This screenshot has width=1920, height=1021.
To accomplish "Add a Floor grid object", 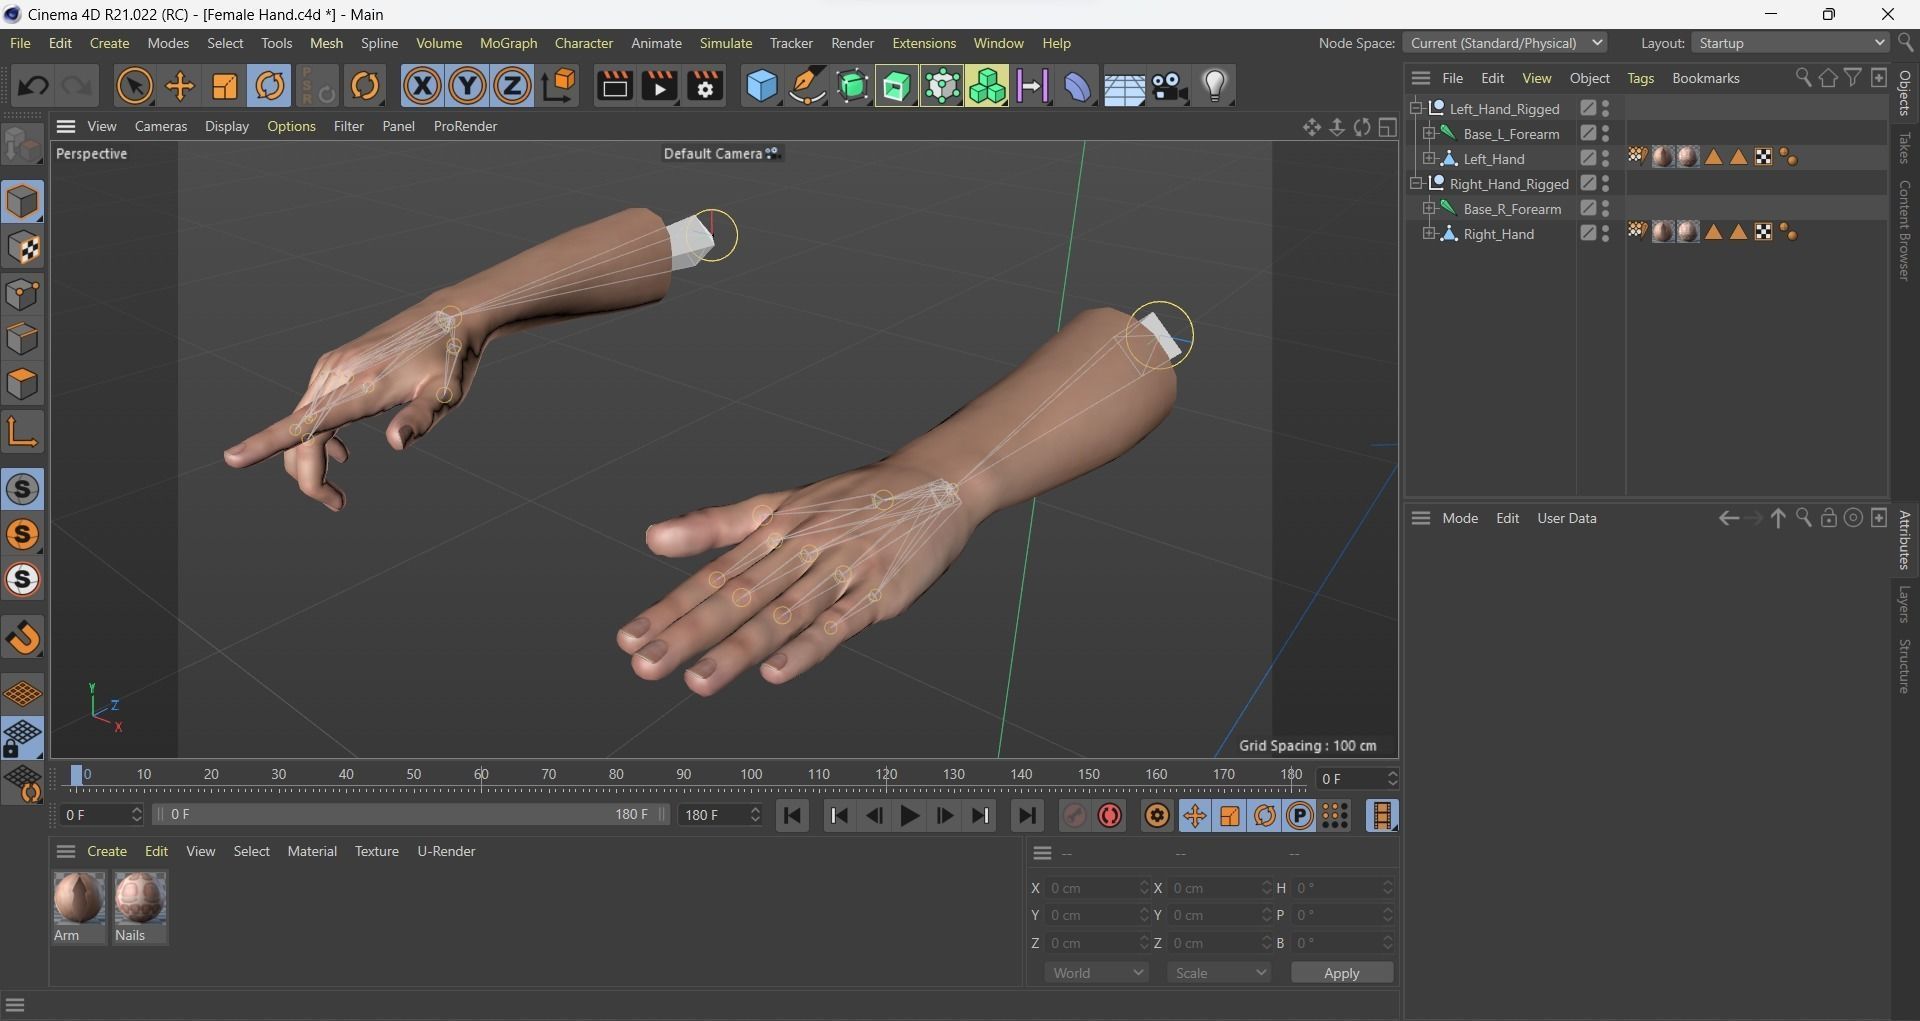I will coord(1123,87).
